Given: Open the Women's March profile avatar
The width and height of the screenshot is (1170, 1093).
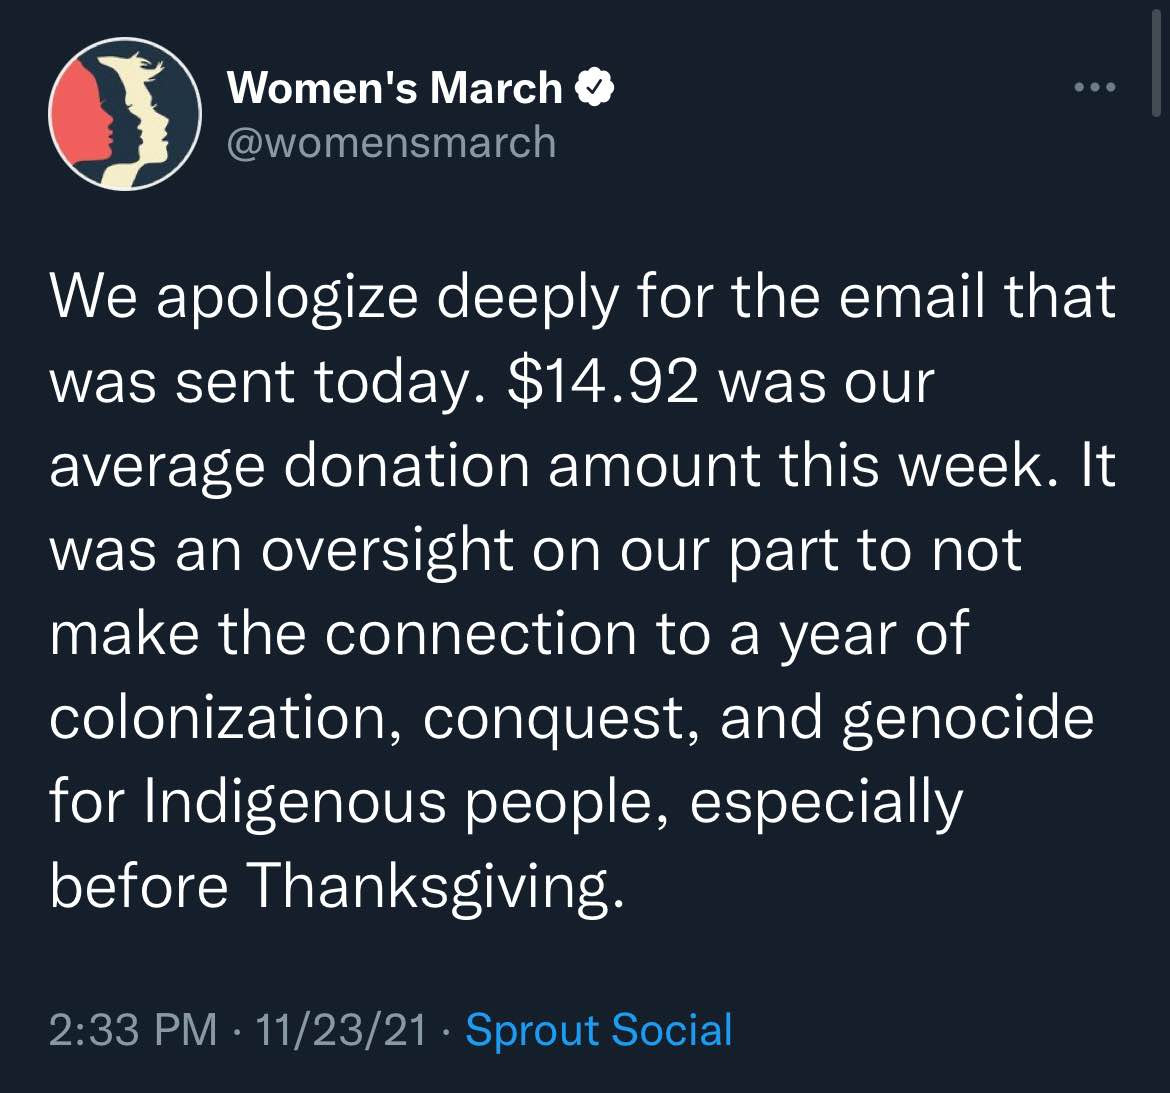Looking at the screenshot, I should pos(125,114).
